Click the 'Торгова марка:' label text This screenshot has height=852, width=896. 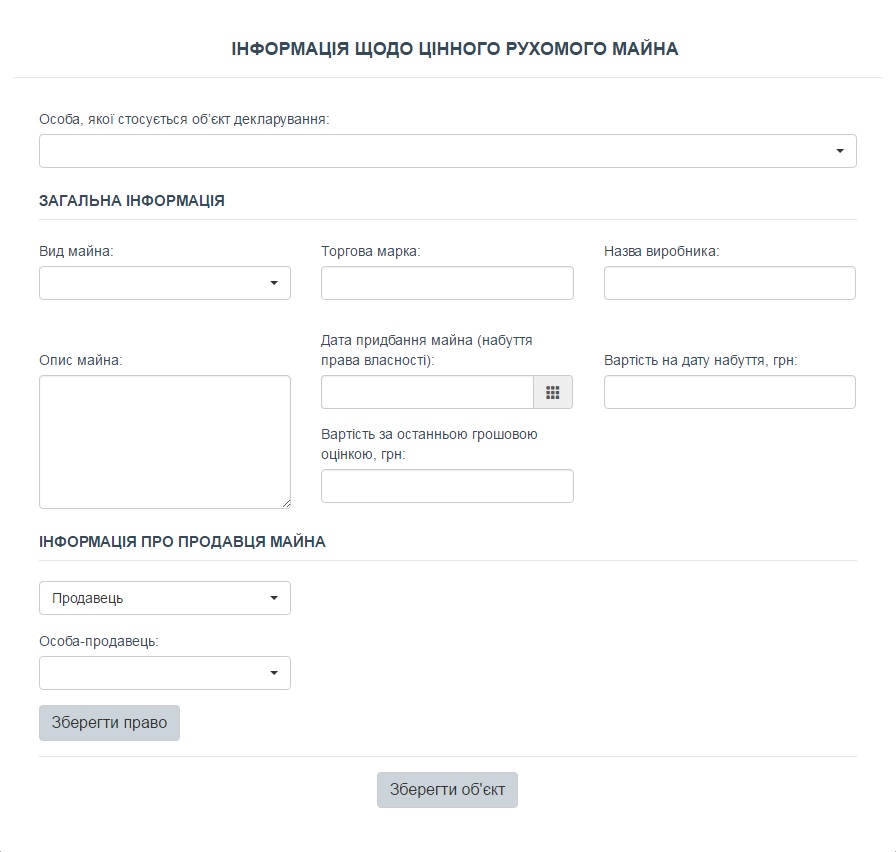click(370, 251)
